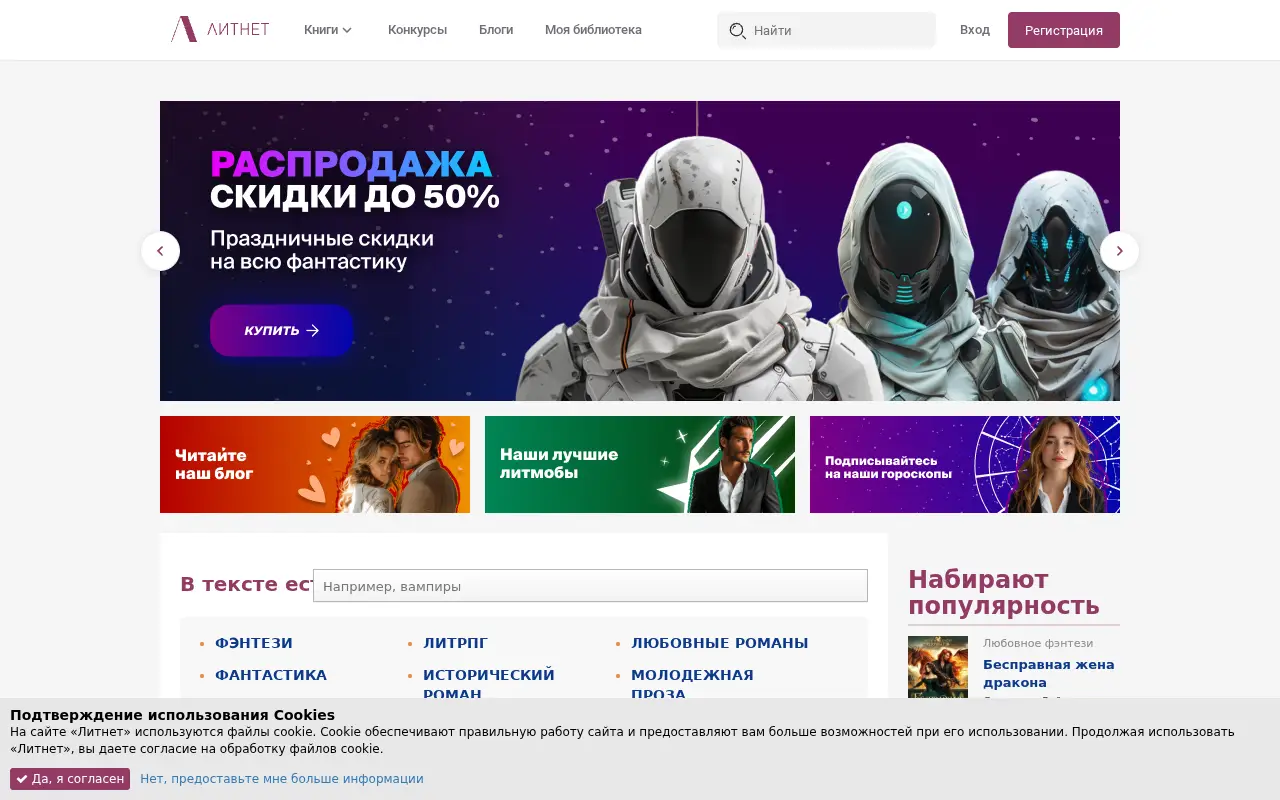Open Моя библиотека
Viewport: 1280px width, 800px height.
(x=593, y=30)
